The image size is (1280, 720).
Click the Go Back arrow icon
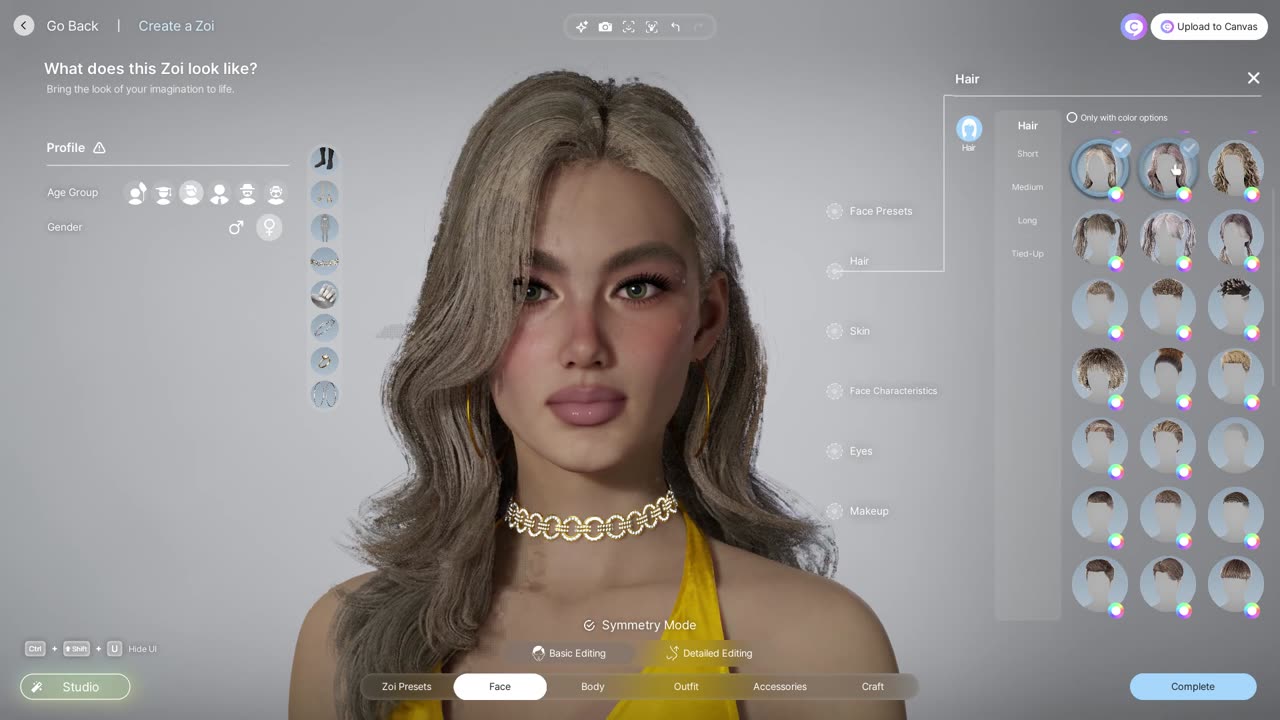pyautogui.click(x=24, y=26)
